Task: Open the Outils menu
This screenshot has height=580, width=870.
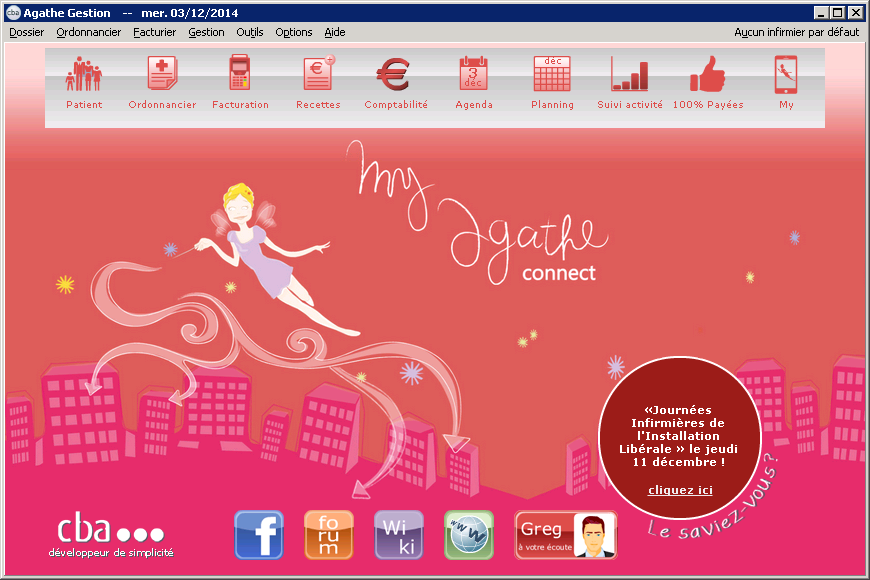Action: point(250,32)
